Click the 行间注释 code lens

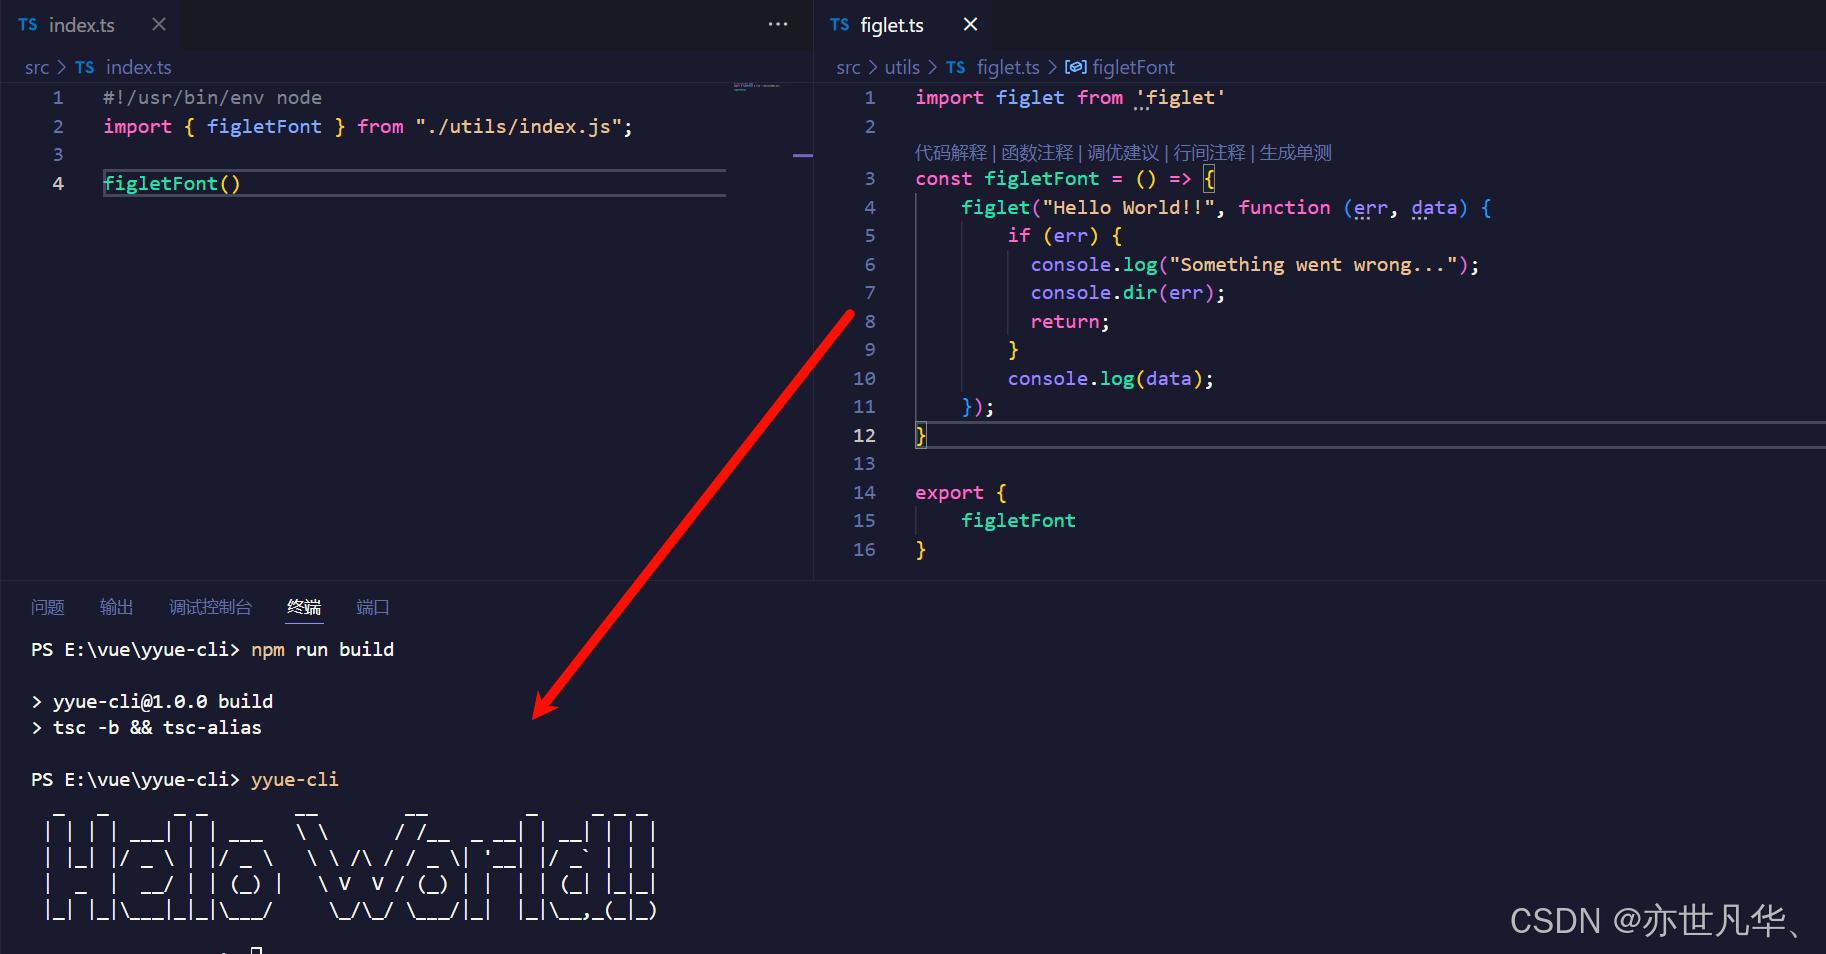pos(1209,153)
